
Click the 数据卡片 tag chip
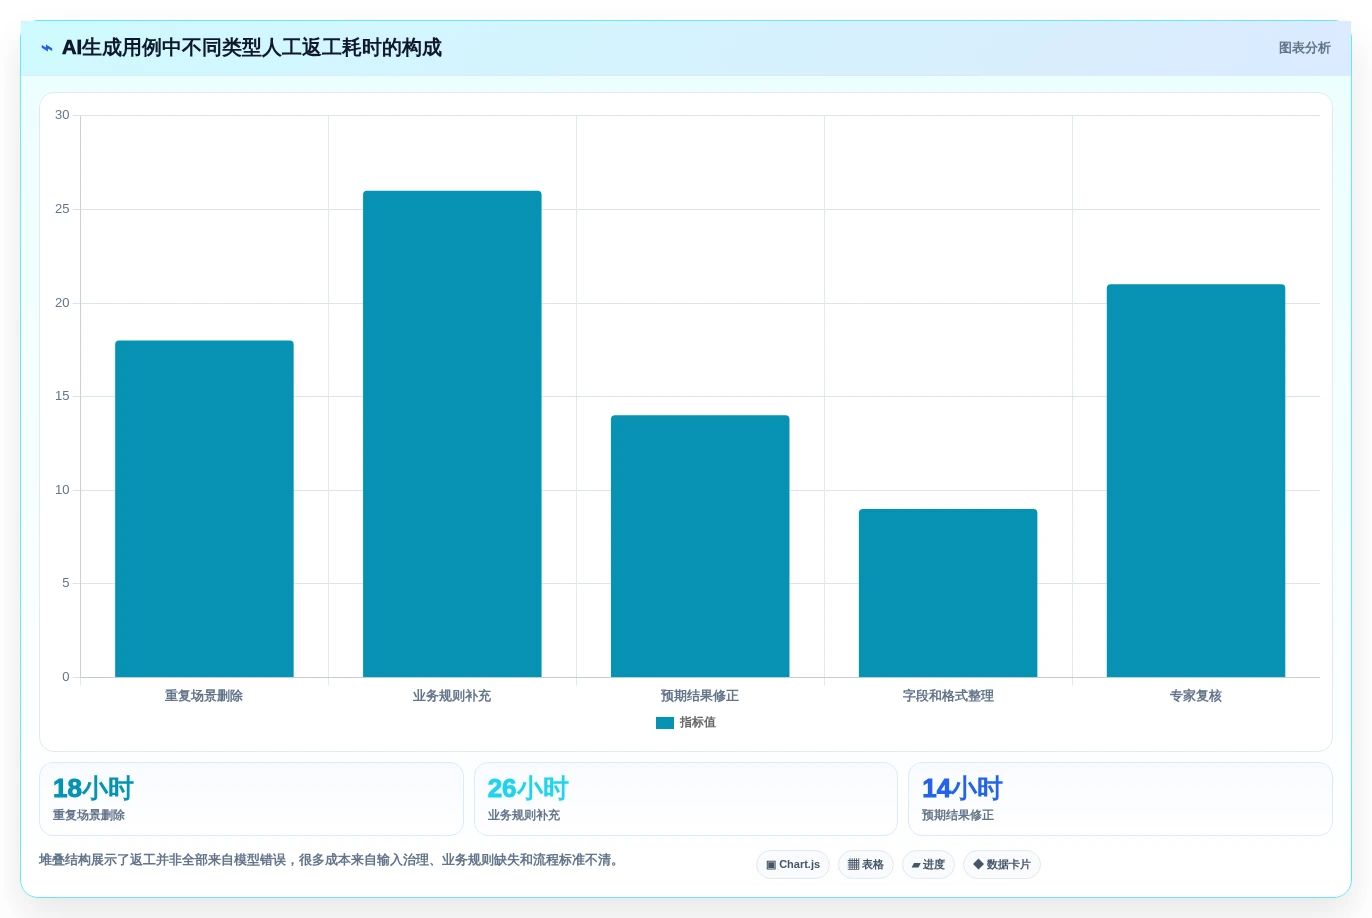coord(1002,865)
